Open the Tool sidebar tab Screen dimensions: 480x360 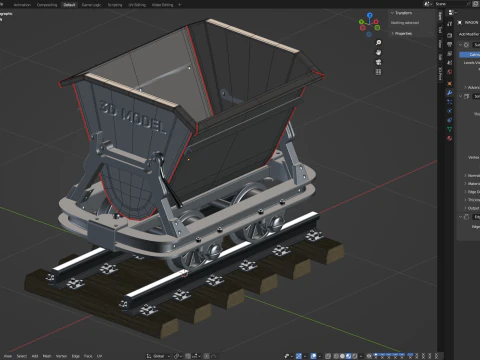(440, 30)
